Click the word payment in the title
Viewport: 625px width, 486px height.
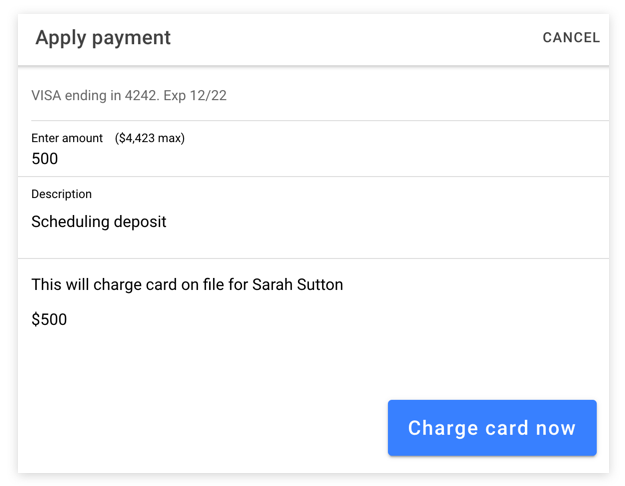(x=131, y=39)
